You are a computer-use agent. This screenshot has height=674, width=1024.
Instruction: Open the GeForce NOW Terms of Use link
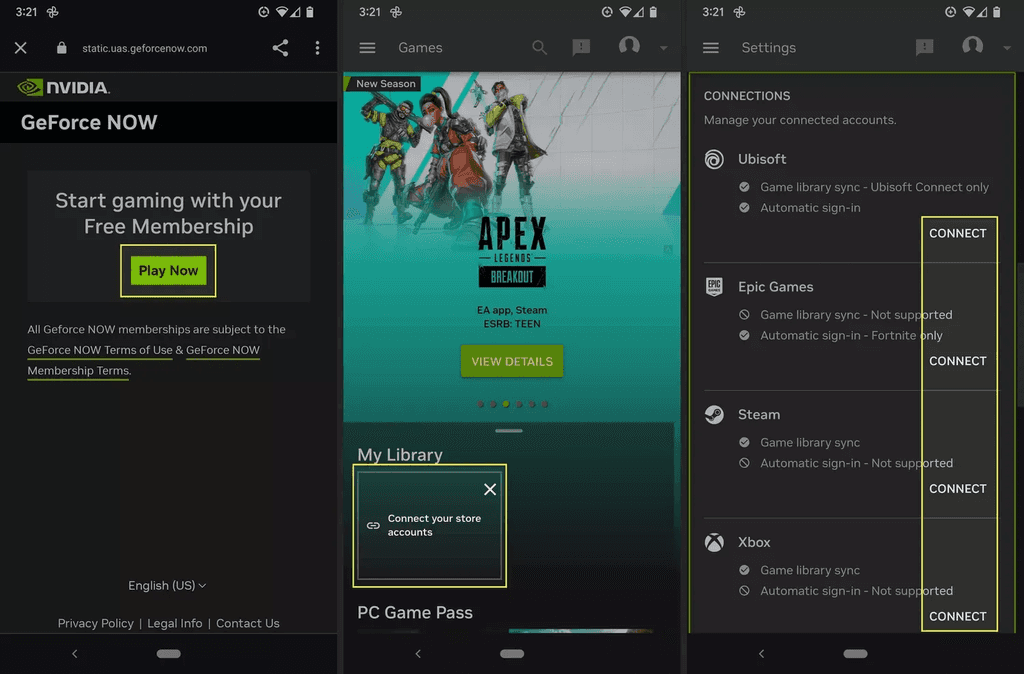tap(100, 350)
